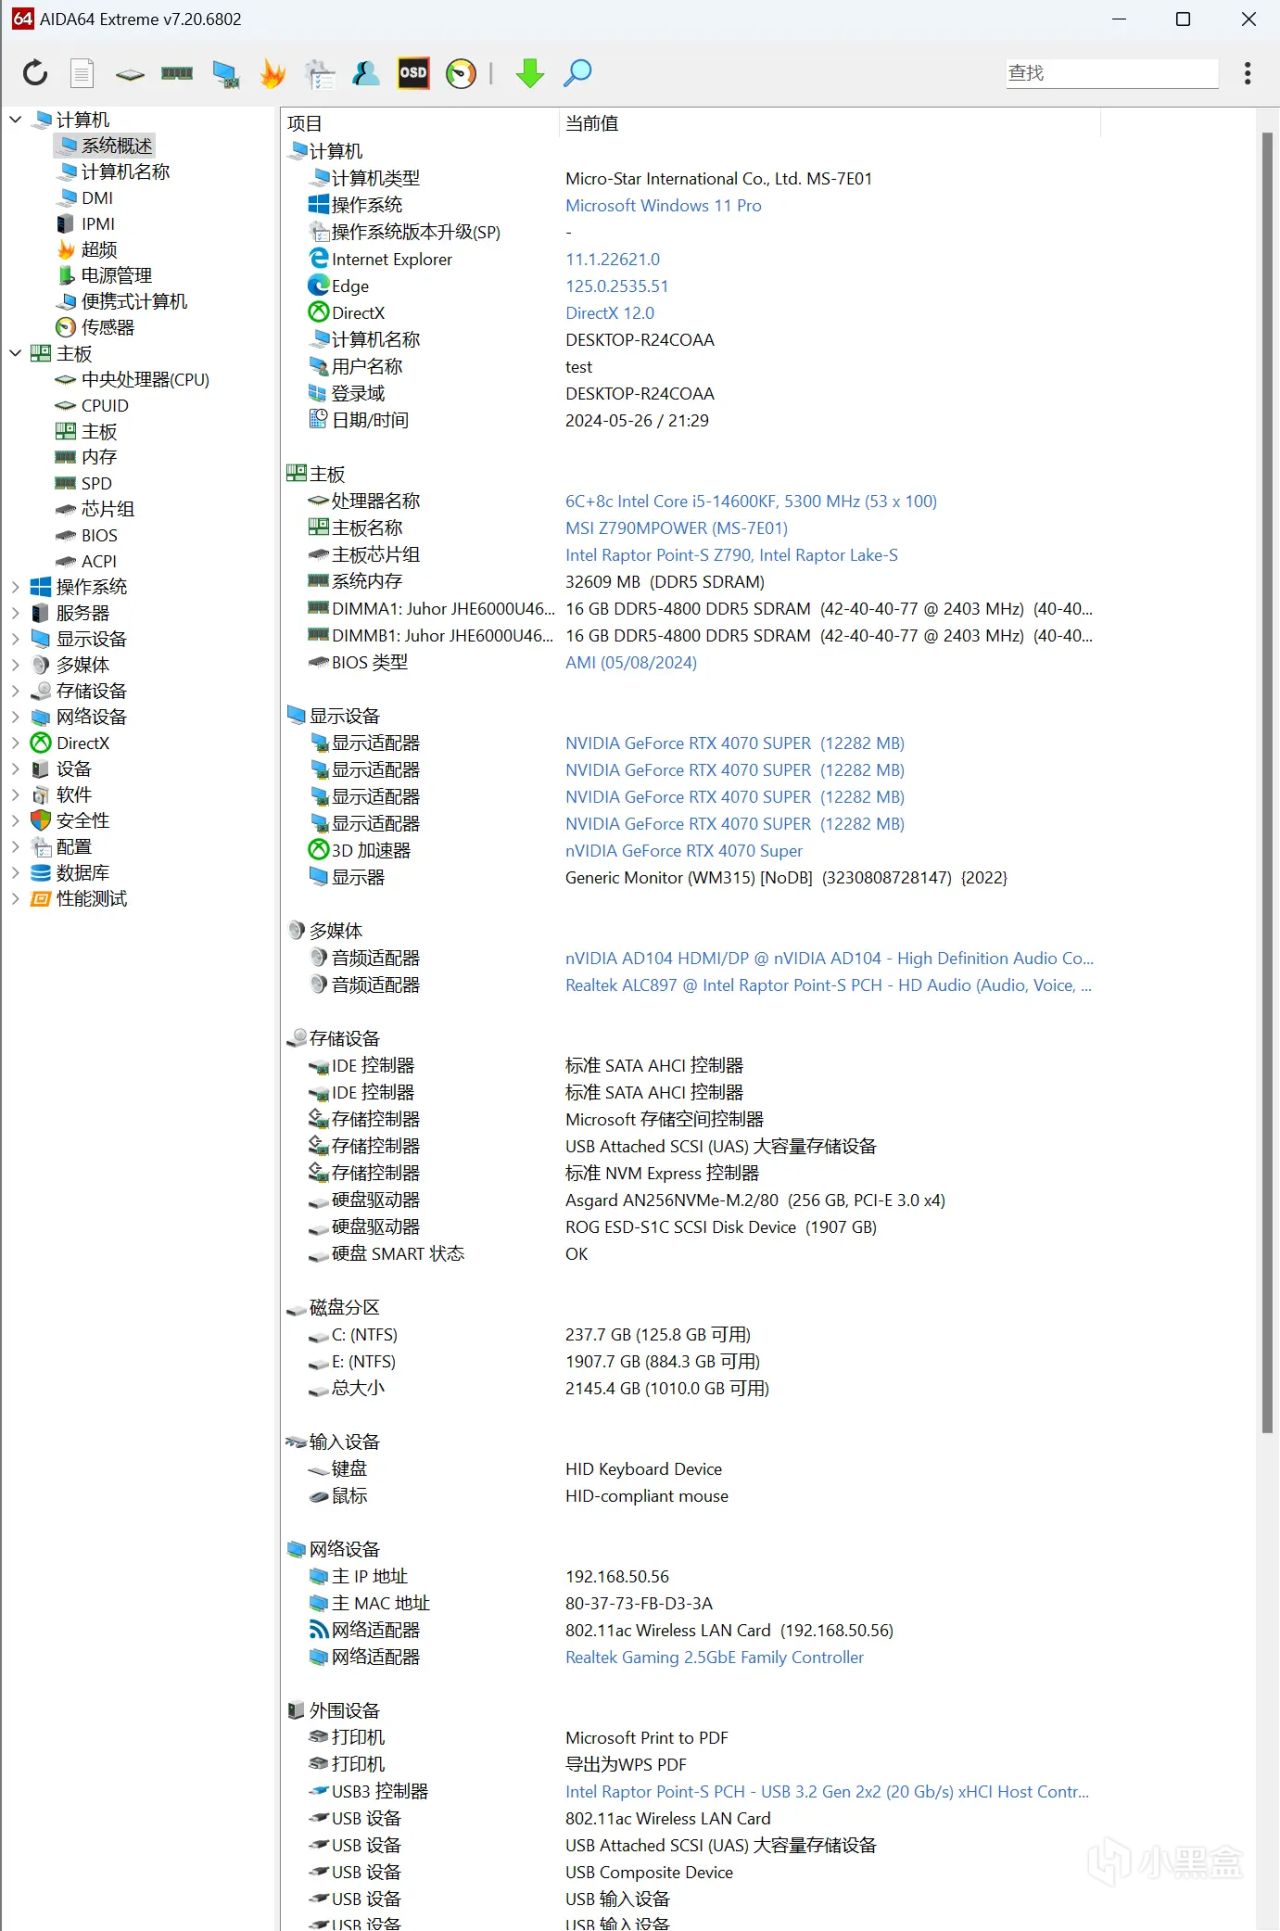Open Intel Raptor Point-S Z790 chipset link
The image size is (1280, 1931).
pyautogui.click(x=731, y=555)
